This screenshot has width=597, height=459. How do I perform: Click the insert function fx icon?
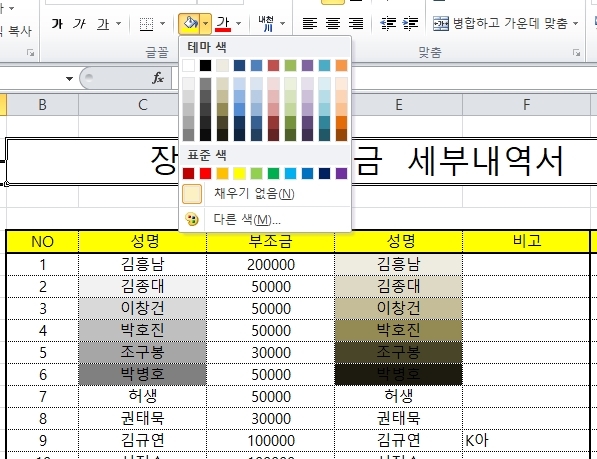[x=158, y=78]
